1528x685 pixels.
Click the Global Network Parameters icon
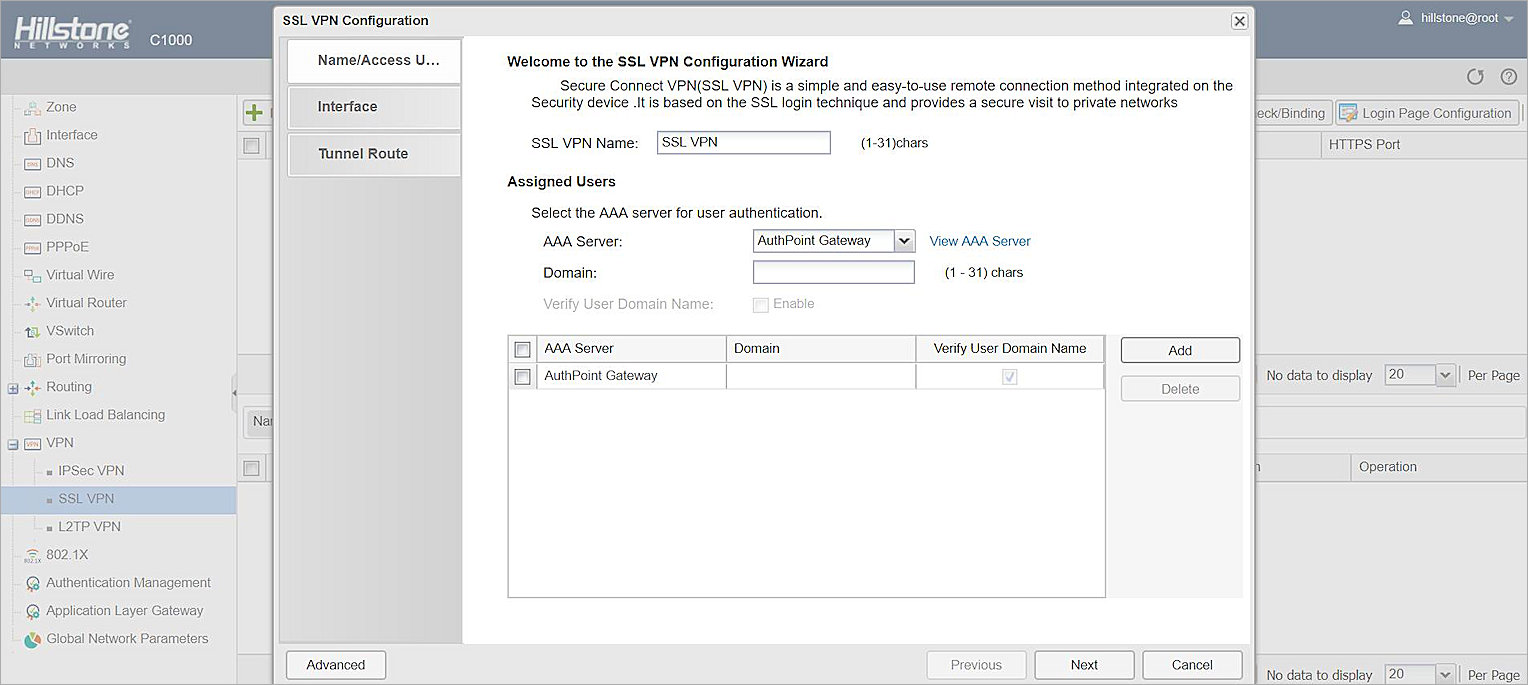pos(32,639)
